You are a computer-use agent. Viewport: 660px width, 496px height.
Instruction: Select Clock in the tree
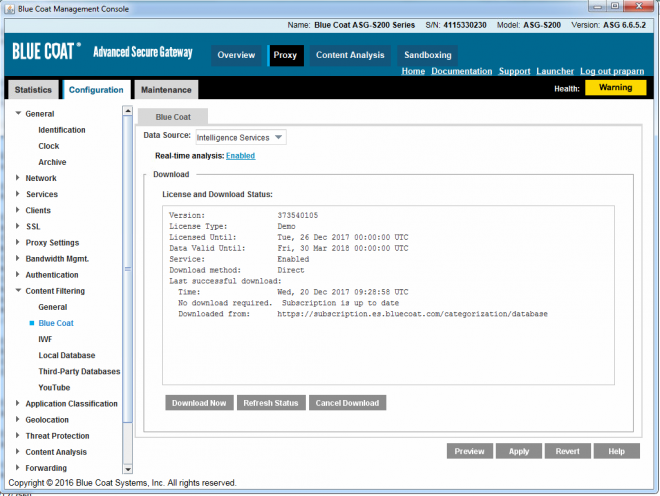(x=49, y=146)
